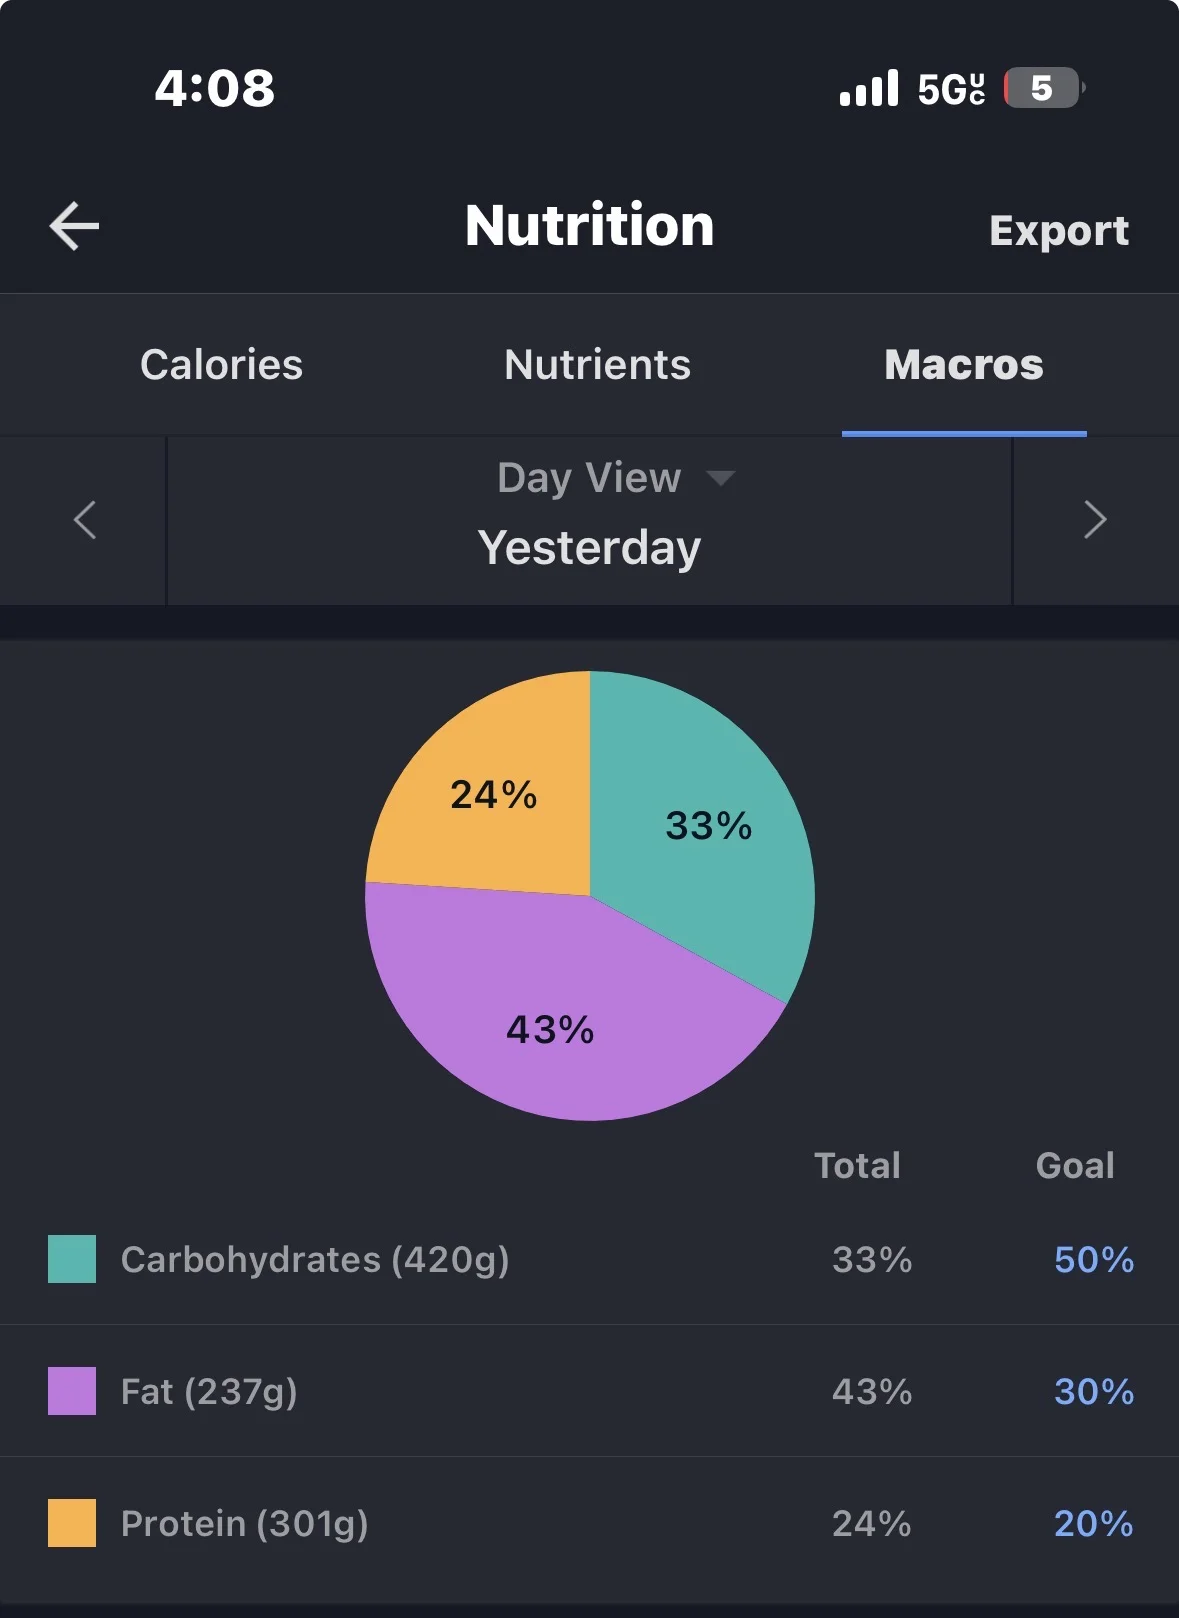Screen dimensions: 1179x1618
Task: Tap the 5G network indicator
Action: pos(951,89)
